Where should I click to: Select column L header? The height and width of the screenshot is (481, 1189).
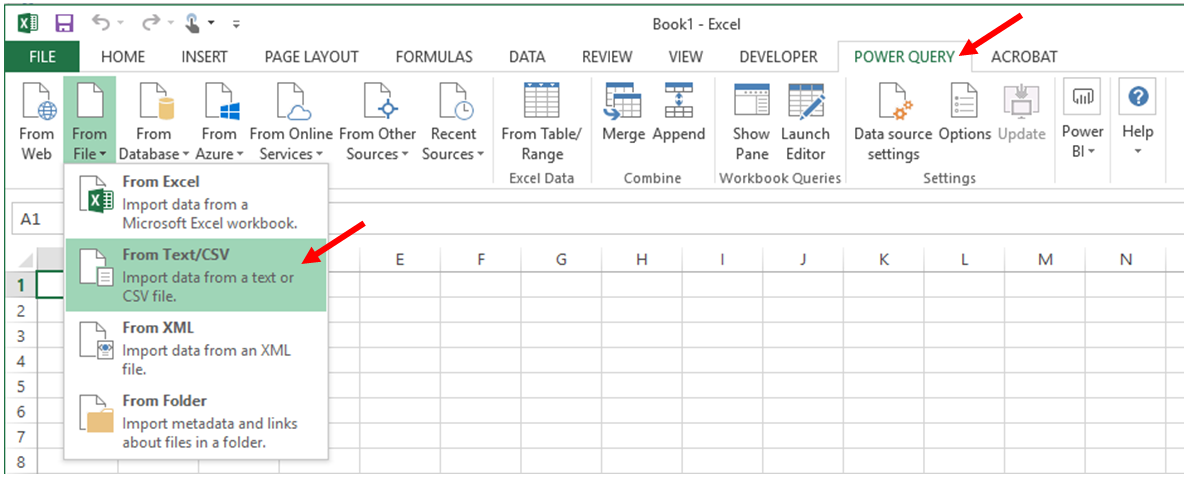coord(965,259)
